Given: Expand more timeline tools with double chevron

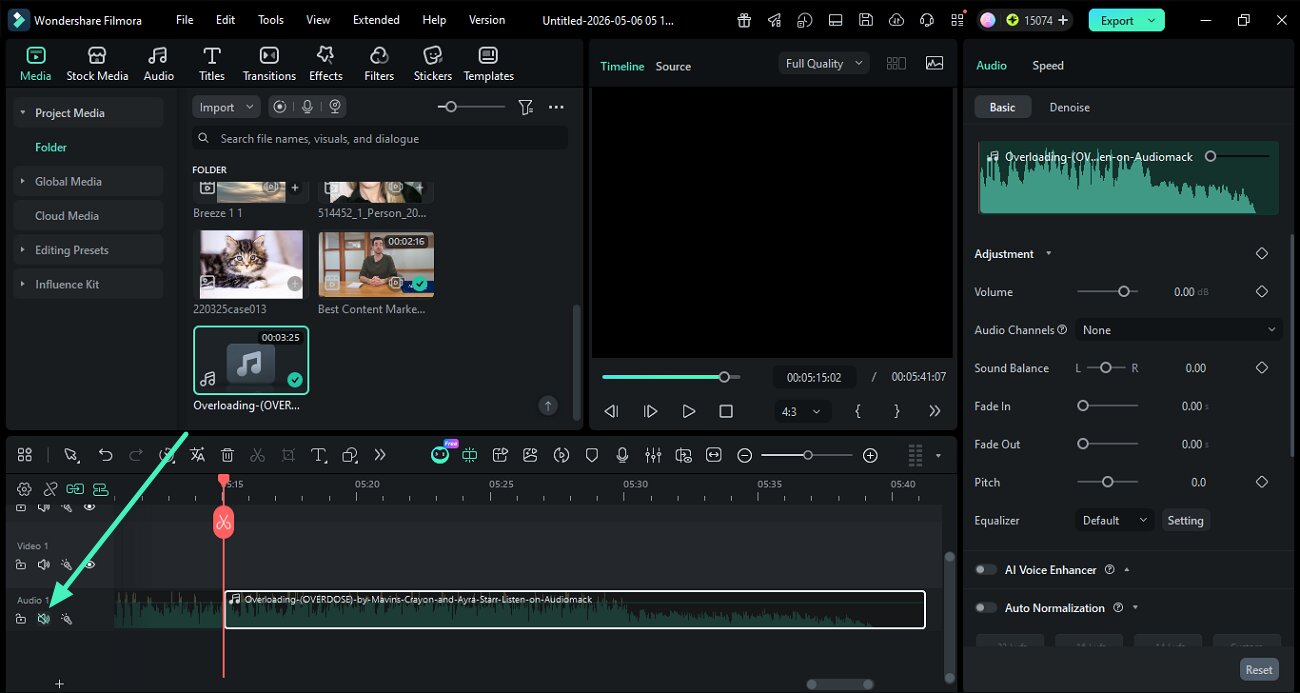Looking at the screenshot, I should [x=380, y=455].
